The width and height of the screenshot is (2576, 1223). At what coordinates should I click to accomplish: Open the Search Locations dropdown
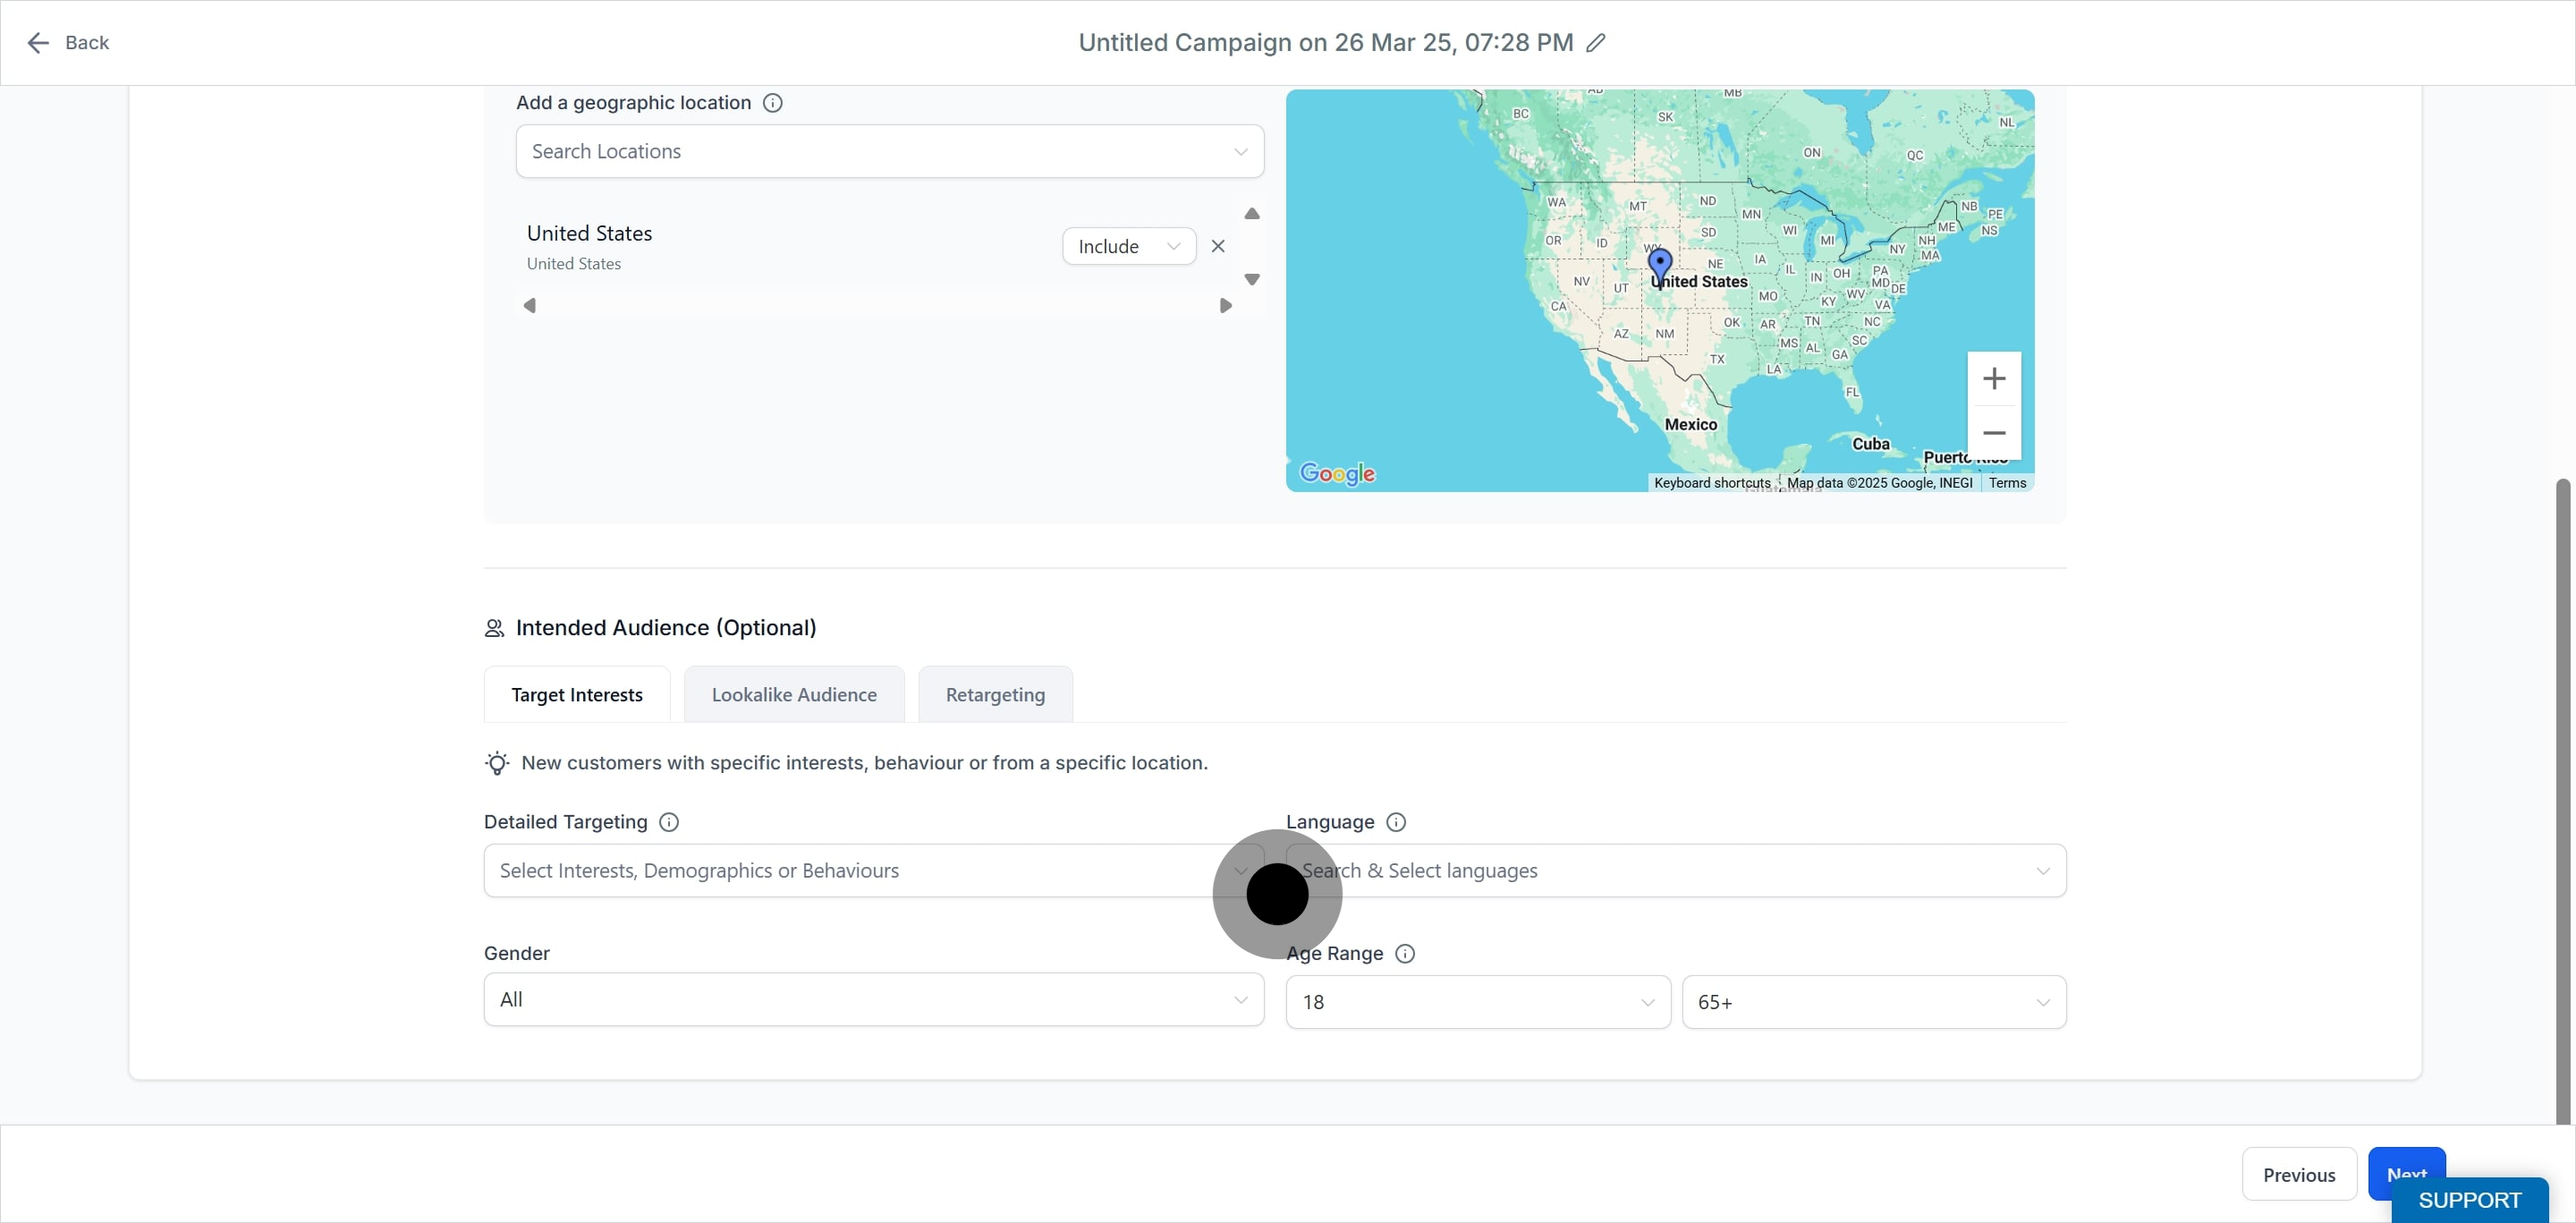pyautogui.click(x=889, y=152)
